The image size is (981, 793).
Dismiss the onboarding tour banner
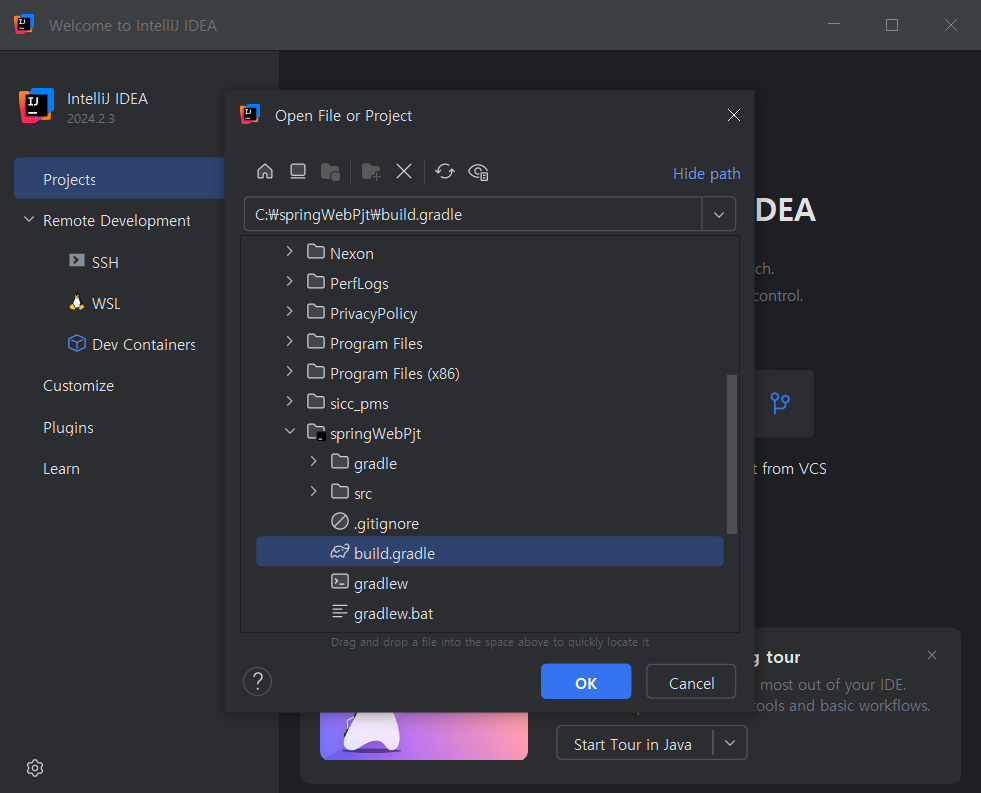pos(932,655)
